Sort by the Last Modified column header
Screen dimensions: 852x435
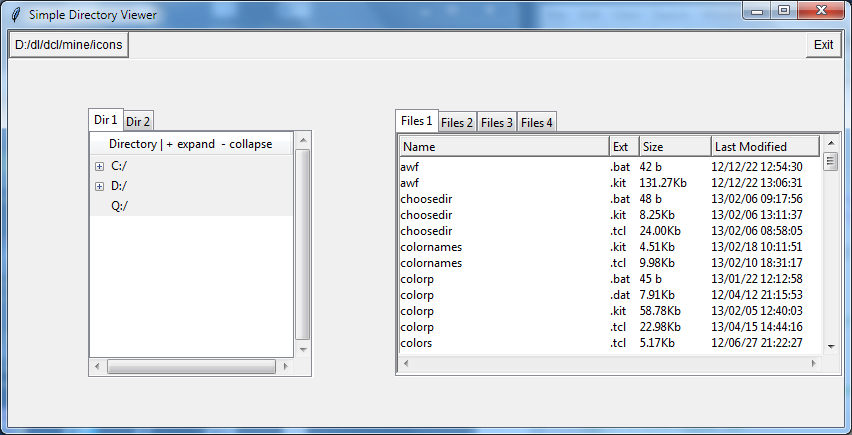tap(765, 147)
